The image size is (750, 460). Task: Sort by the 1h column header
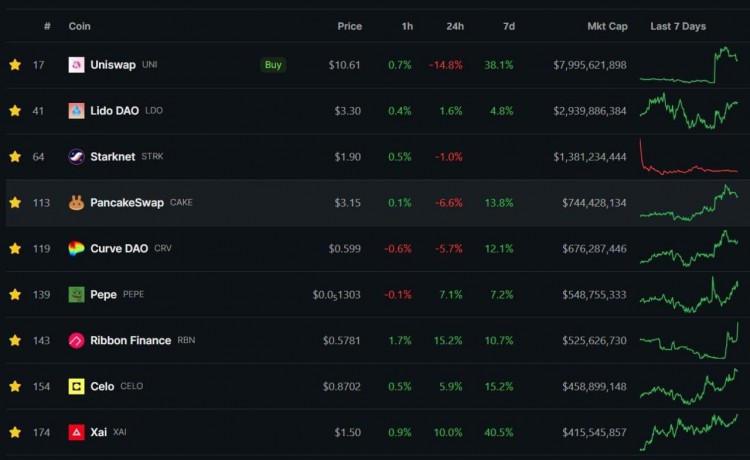[x=407, y=26]
